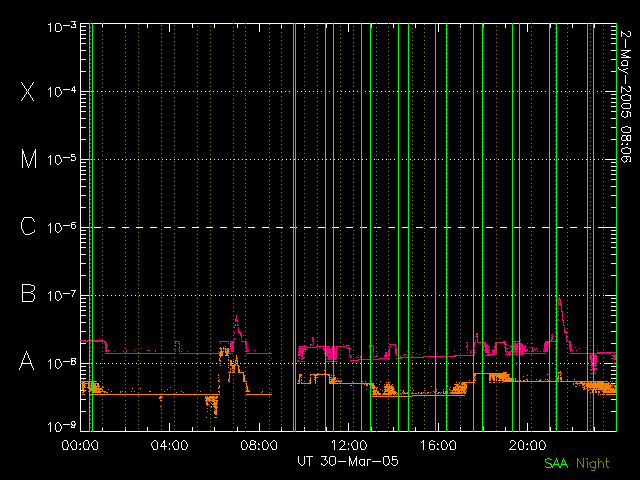Click the 10^-6 y-axis tick label
Image resolution: width=640 pixels, height=480 pixels.
click(x=62, y=227)
